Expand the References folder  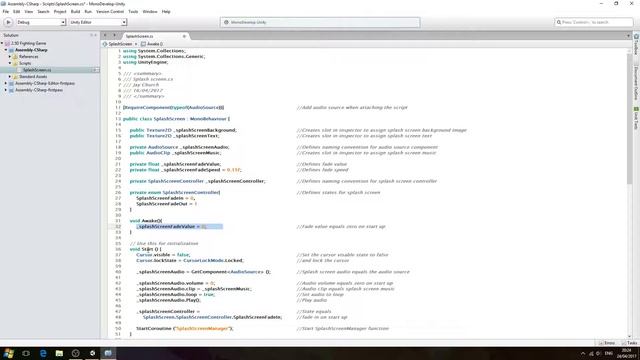[10, 57]
